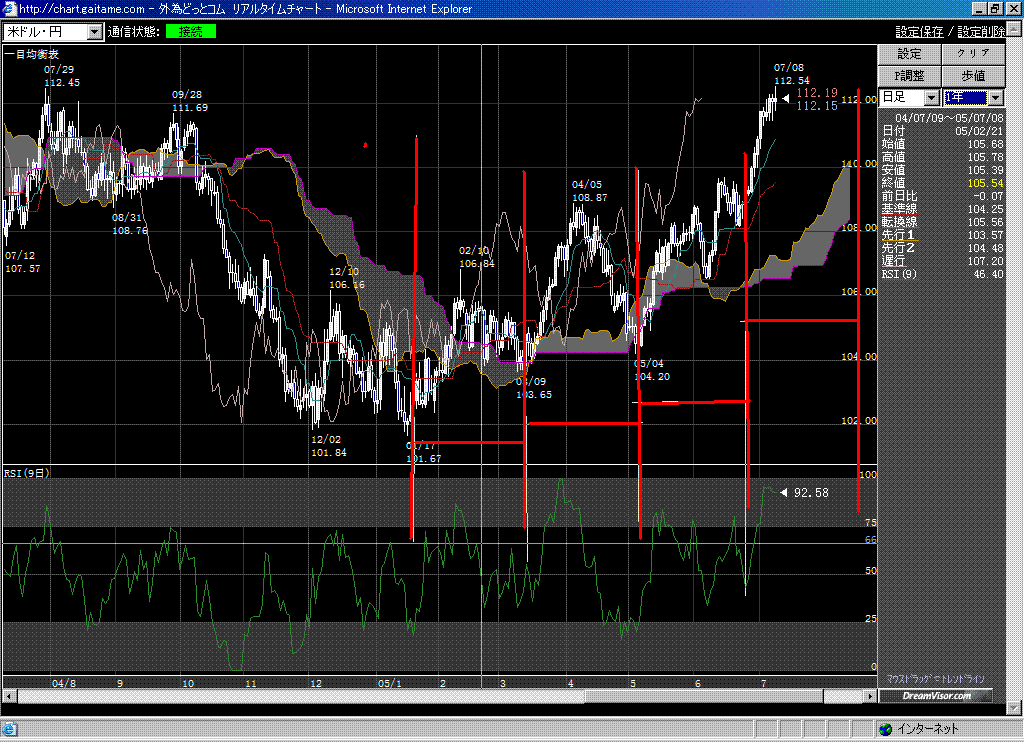Click the 先行2 label in data panel
Screen dimensions: 1024x742
(x=898, y=248)
